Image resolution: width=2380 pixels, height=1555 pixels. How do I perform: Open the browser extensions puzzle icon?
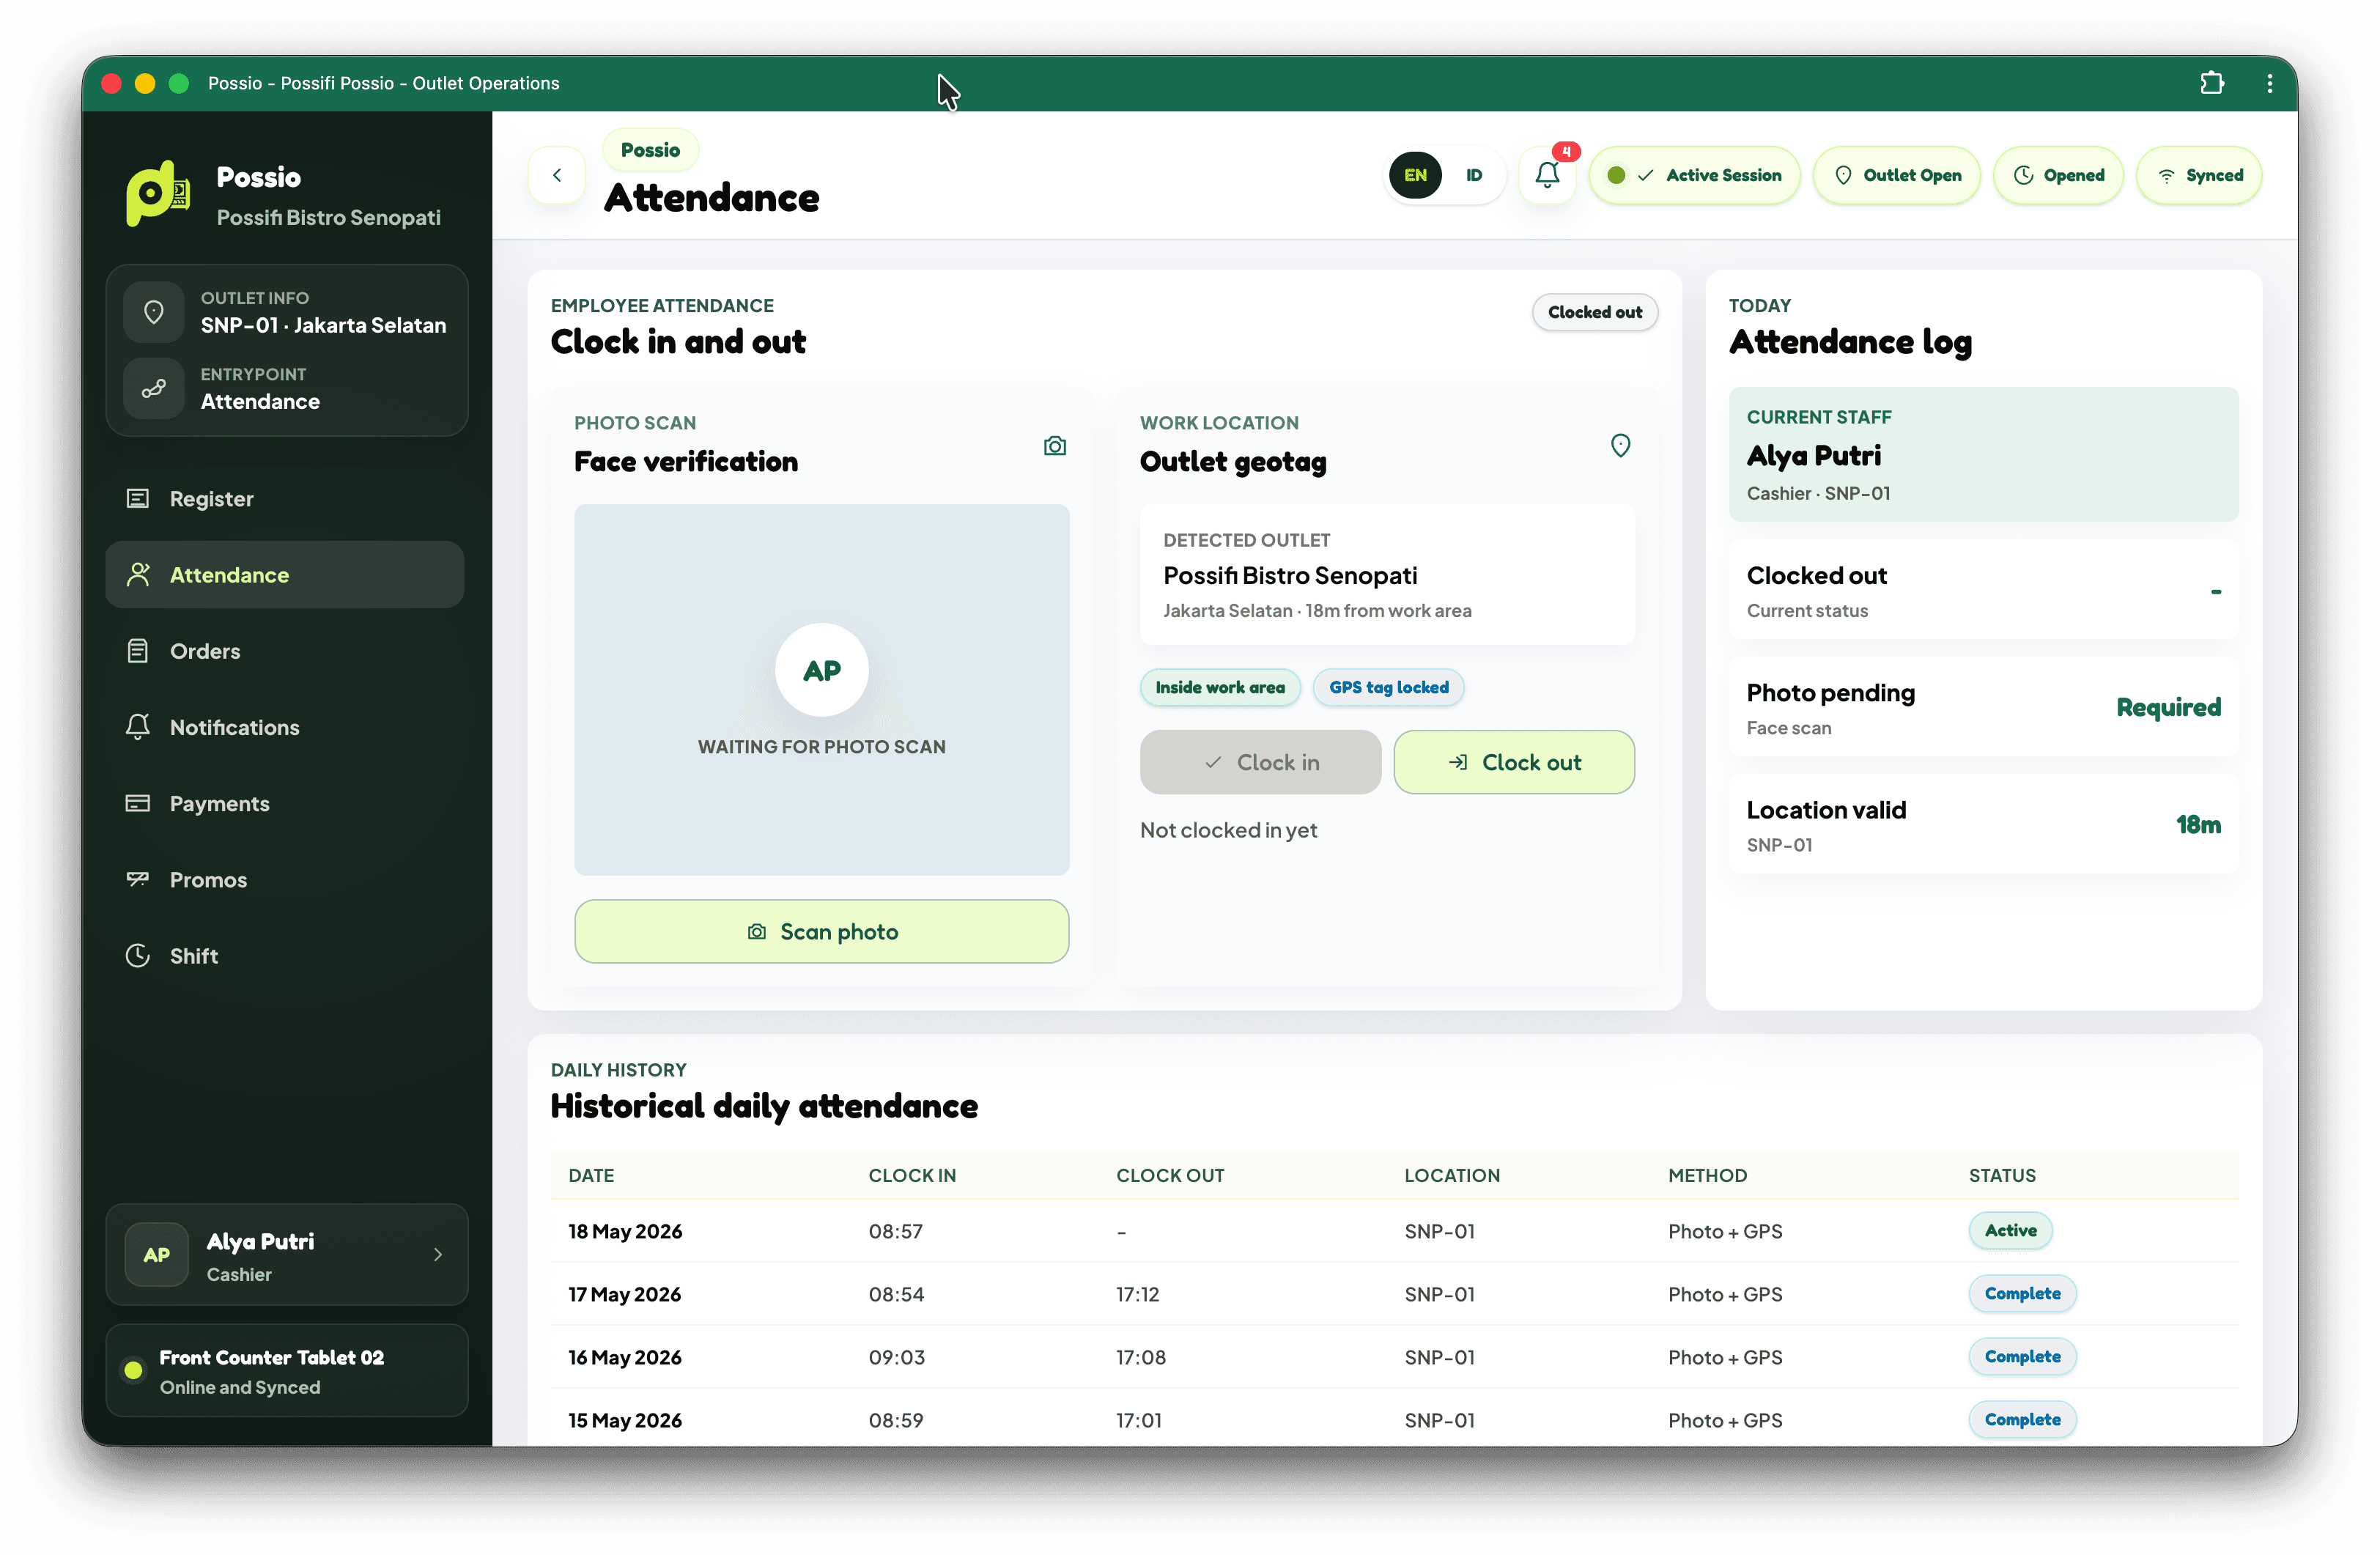click(2212, 83)
